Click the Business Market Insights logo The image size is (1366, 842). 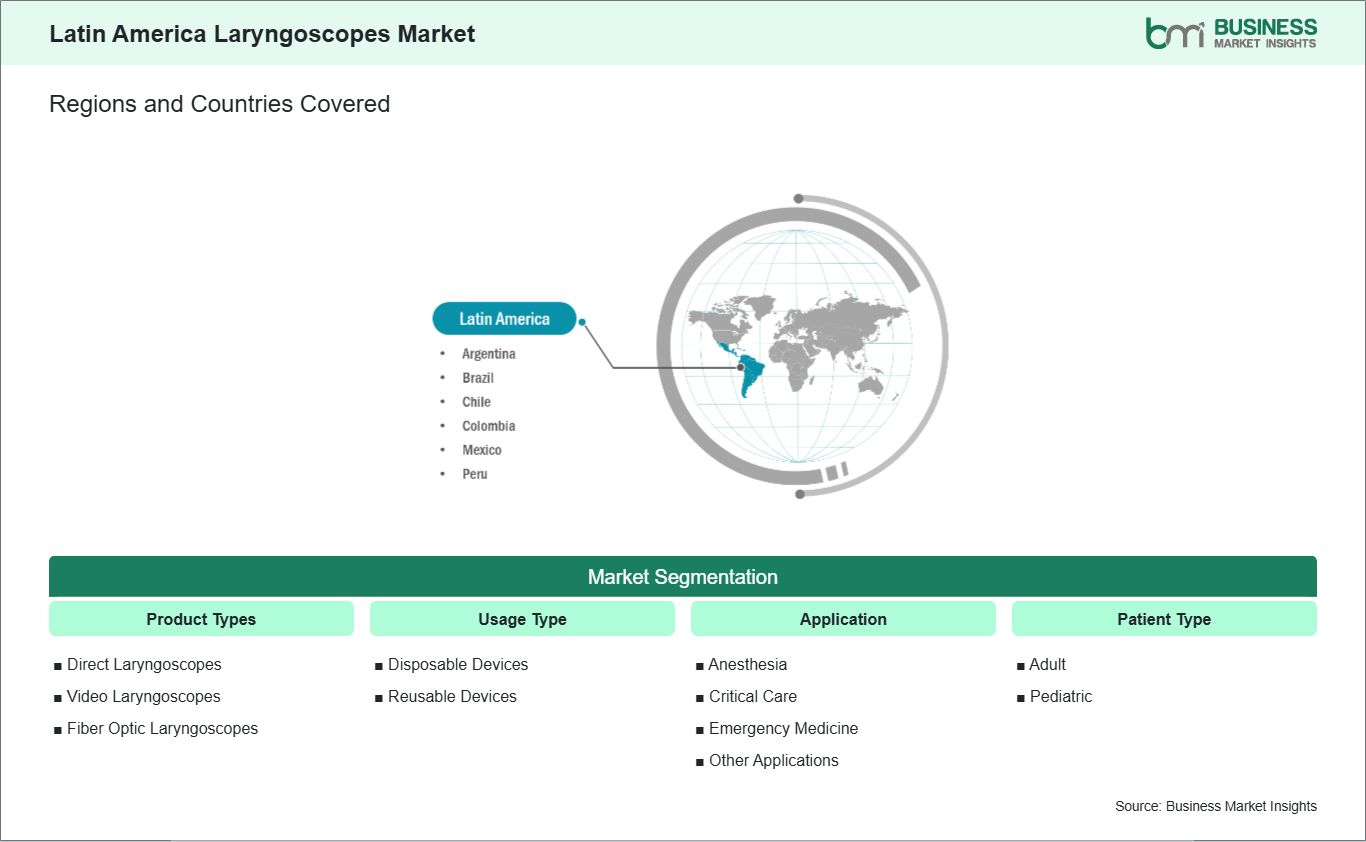(x=1231, y=33)
